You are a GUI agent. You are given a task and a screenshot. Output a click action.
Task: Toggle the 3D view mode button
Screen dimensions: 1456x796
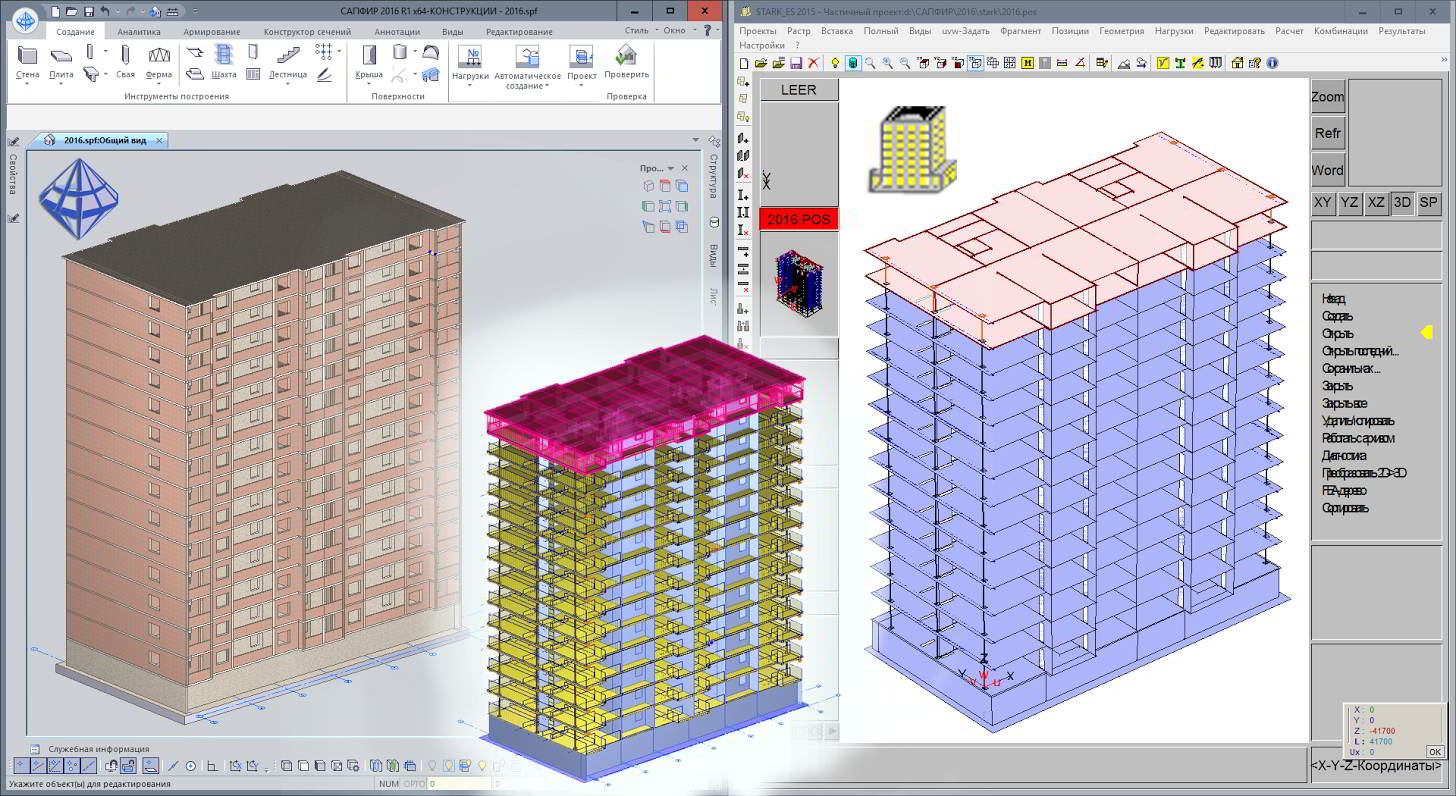[x=1402, y=203]
